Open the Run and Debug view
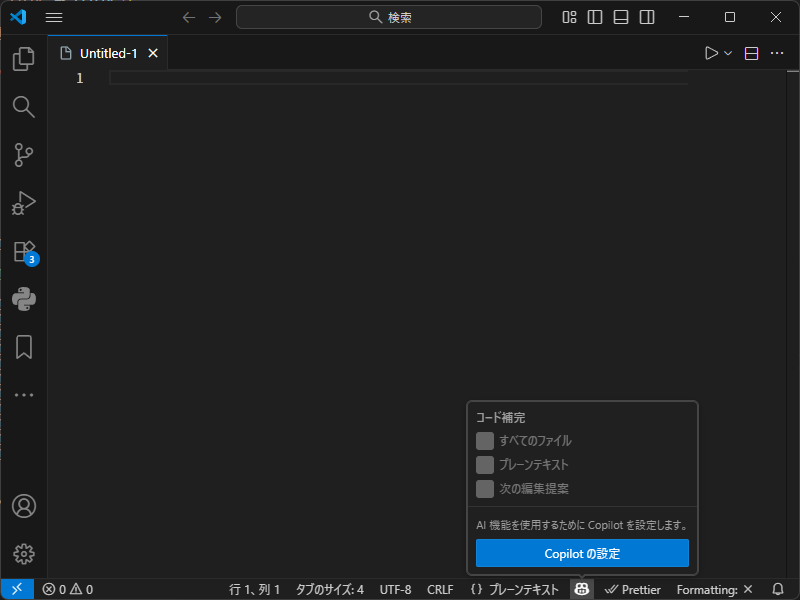This screenshot has width=800, height=600. click(x=23, y=203)
